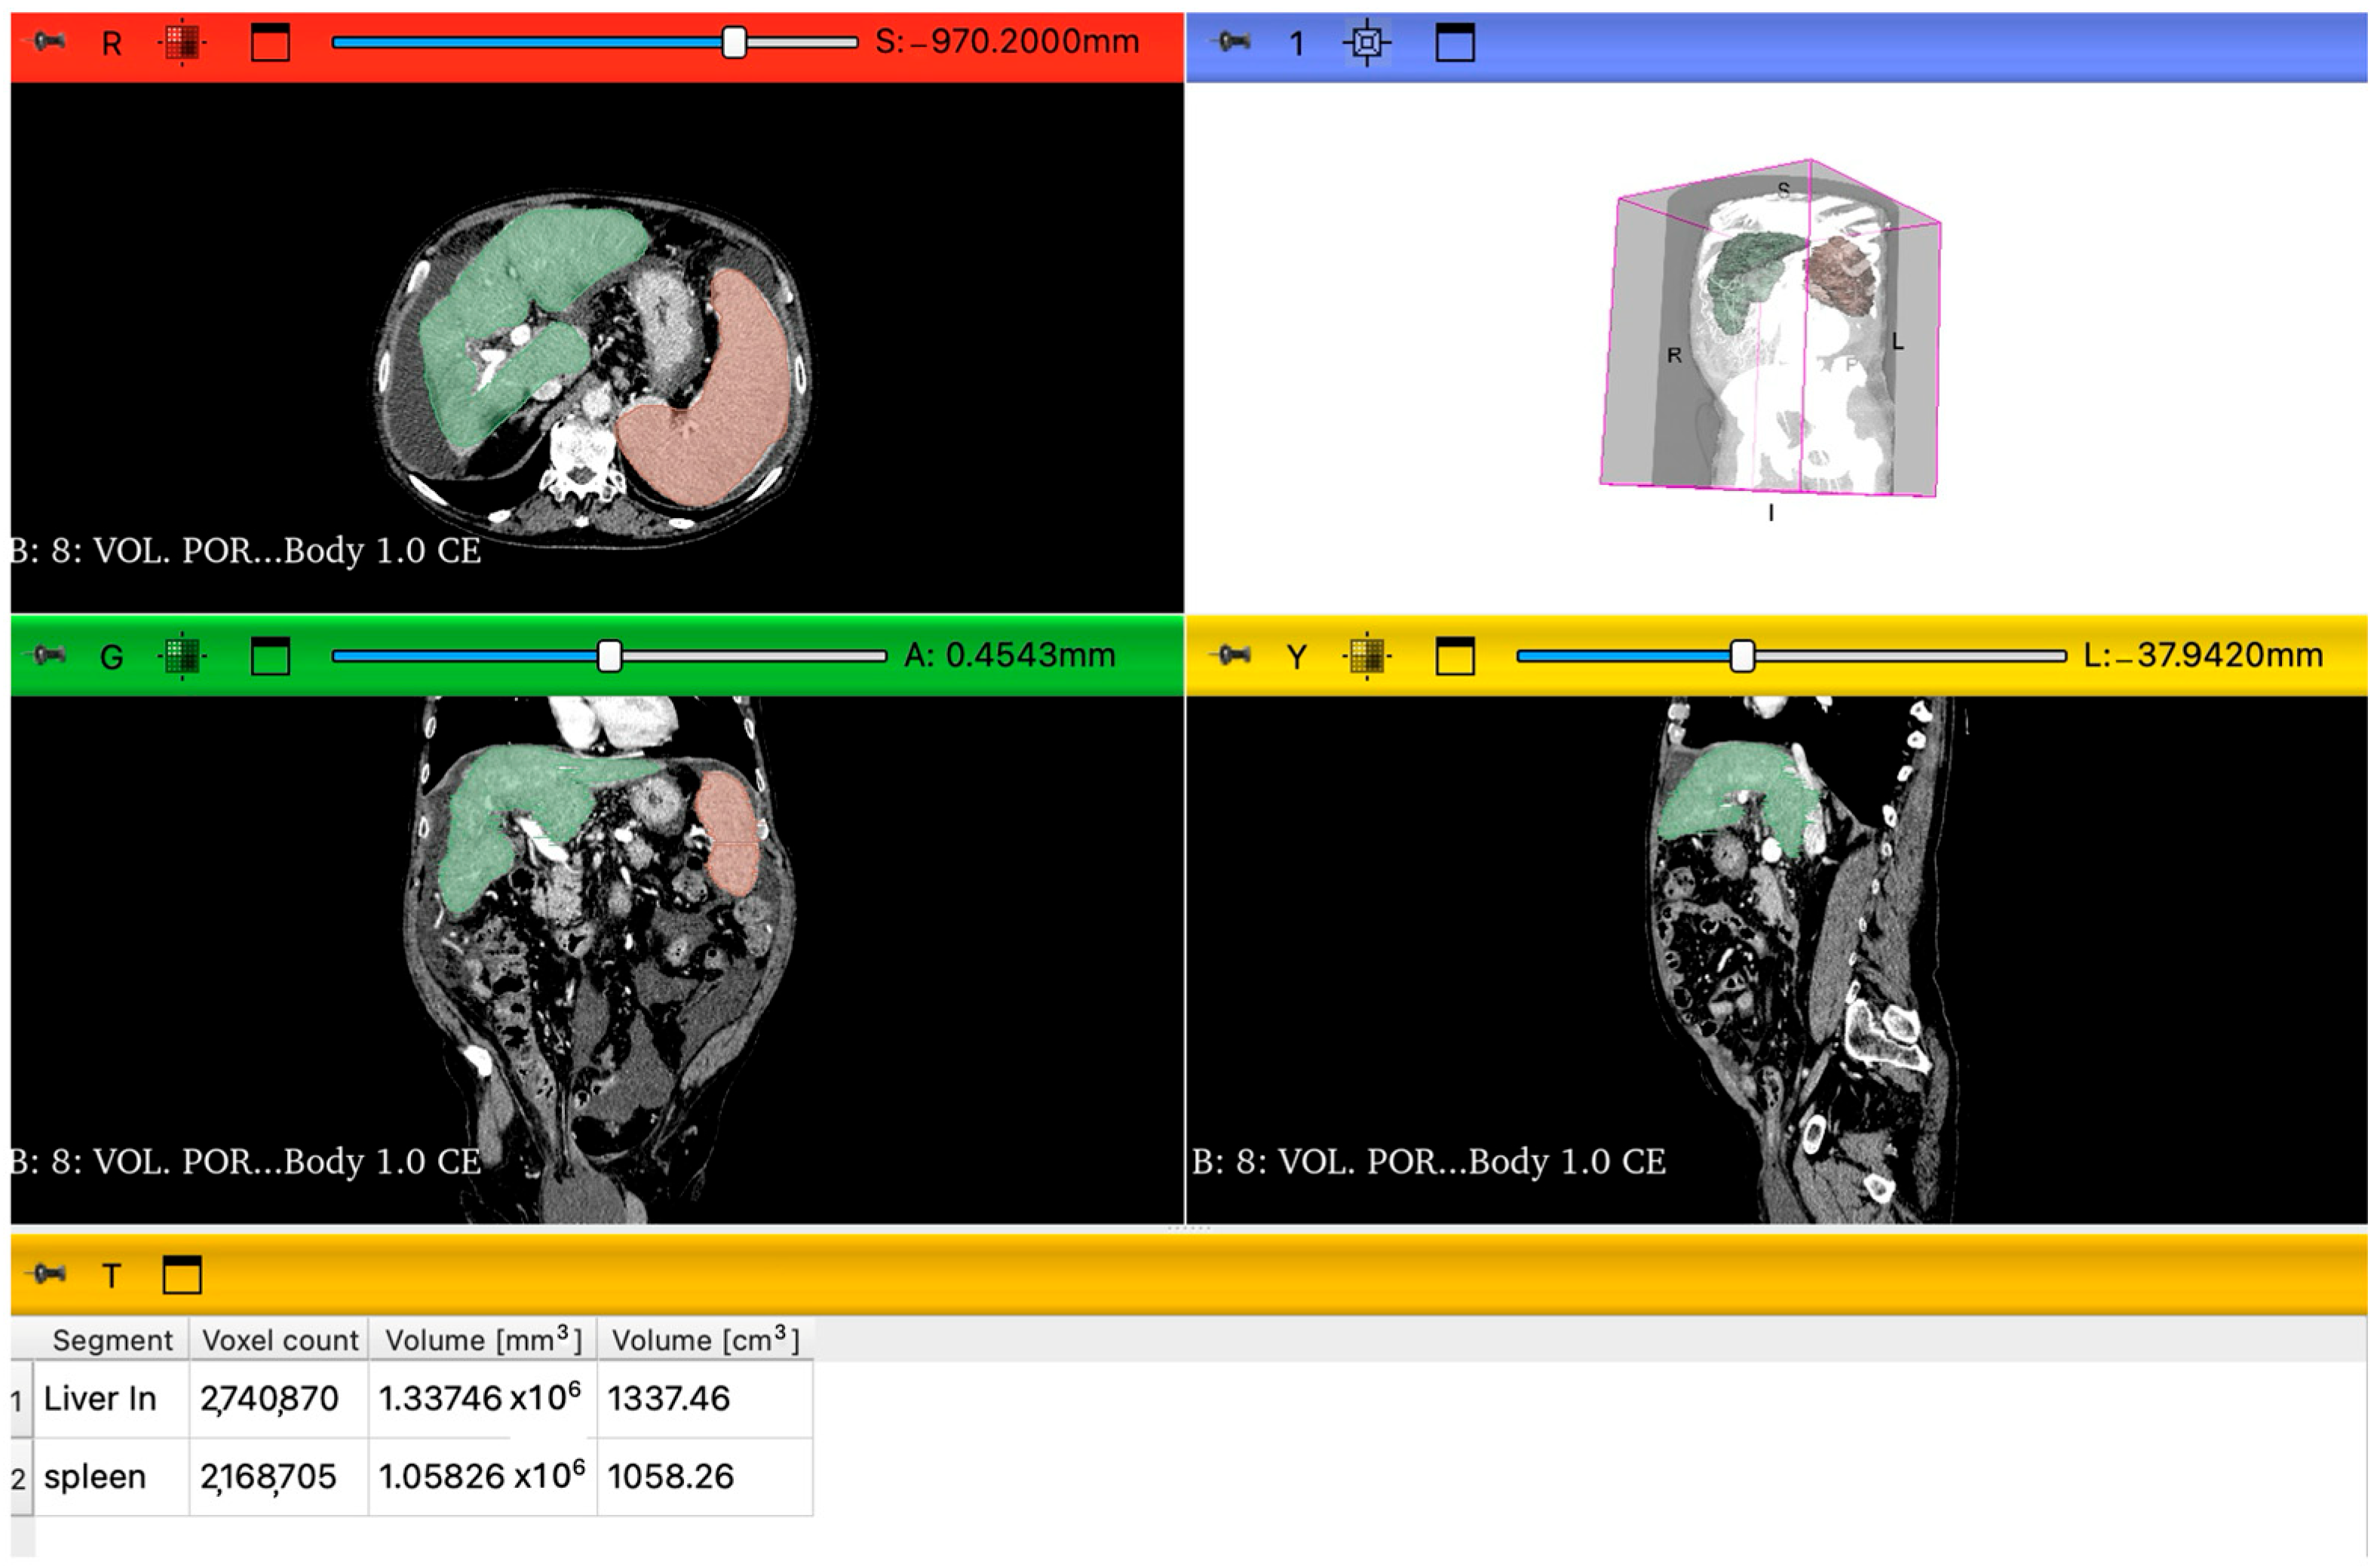Toggle slice visibility icon in yellow view
This screenshot has height=1567, width=2380.
pyautogui.click(x=1367, y=656)
